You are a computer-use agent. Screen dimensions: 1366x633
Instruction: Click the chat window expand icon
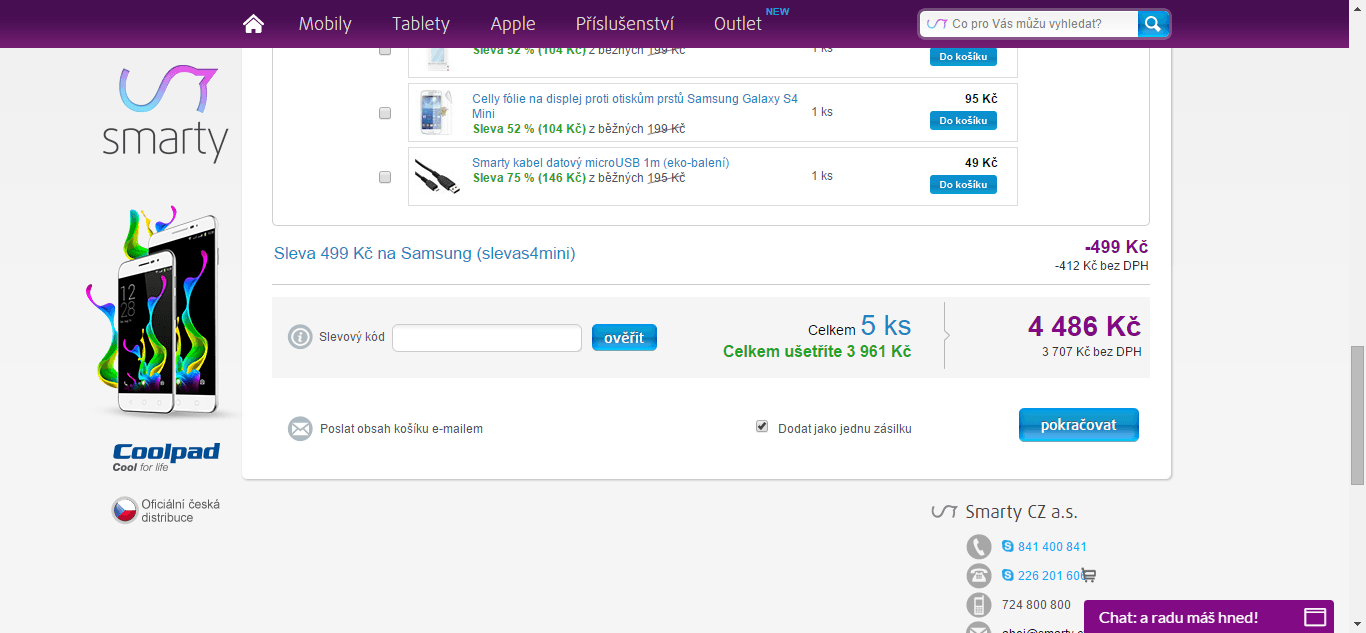tap(1315, 617)
